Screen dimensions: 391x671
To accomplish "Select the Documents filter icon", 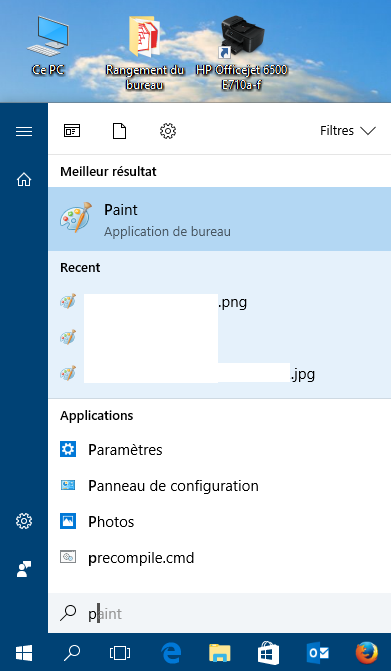I will click(119, 131).
